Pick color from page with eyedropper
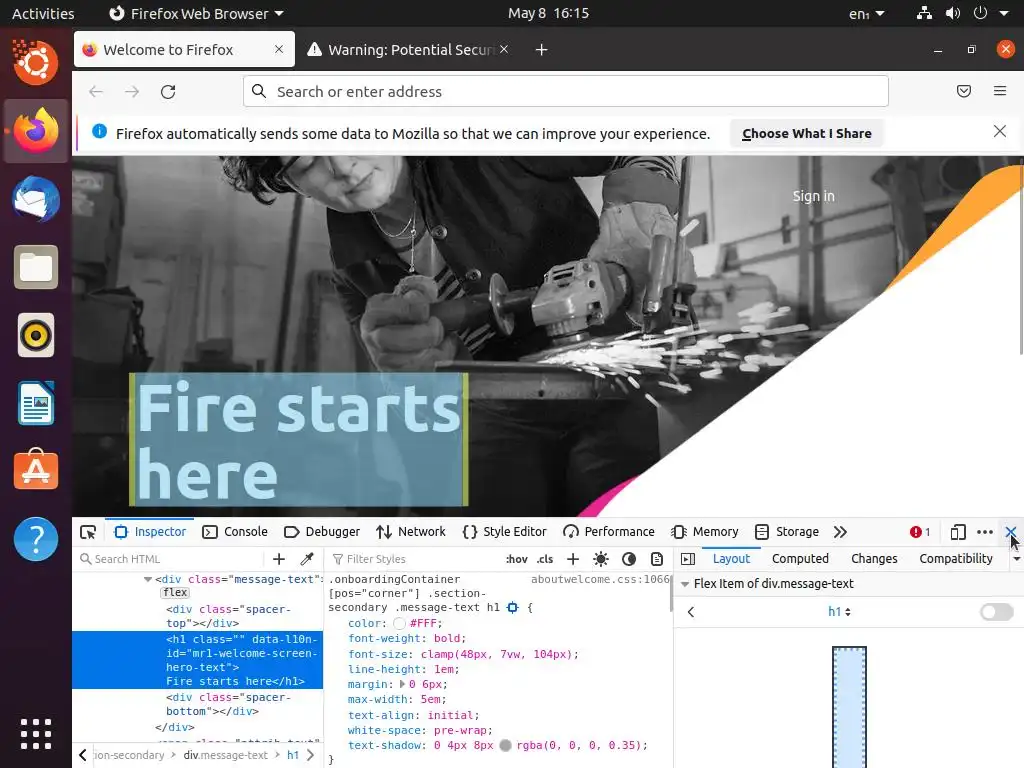The height and width of the screenshot is (768, 1024). tap(307, 559)
